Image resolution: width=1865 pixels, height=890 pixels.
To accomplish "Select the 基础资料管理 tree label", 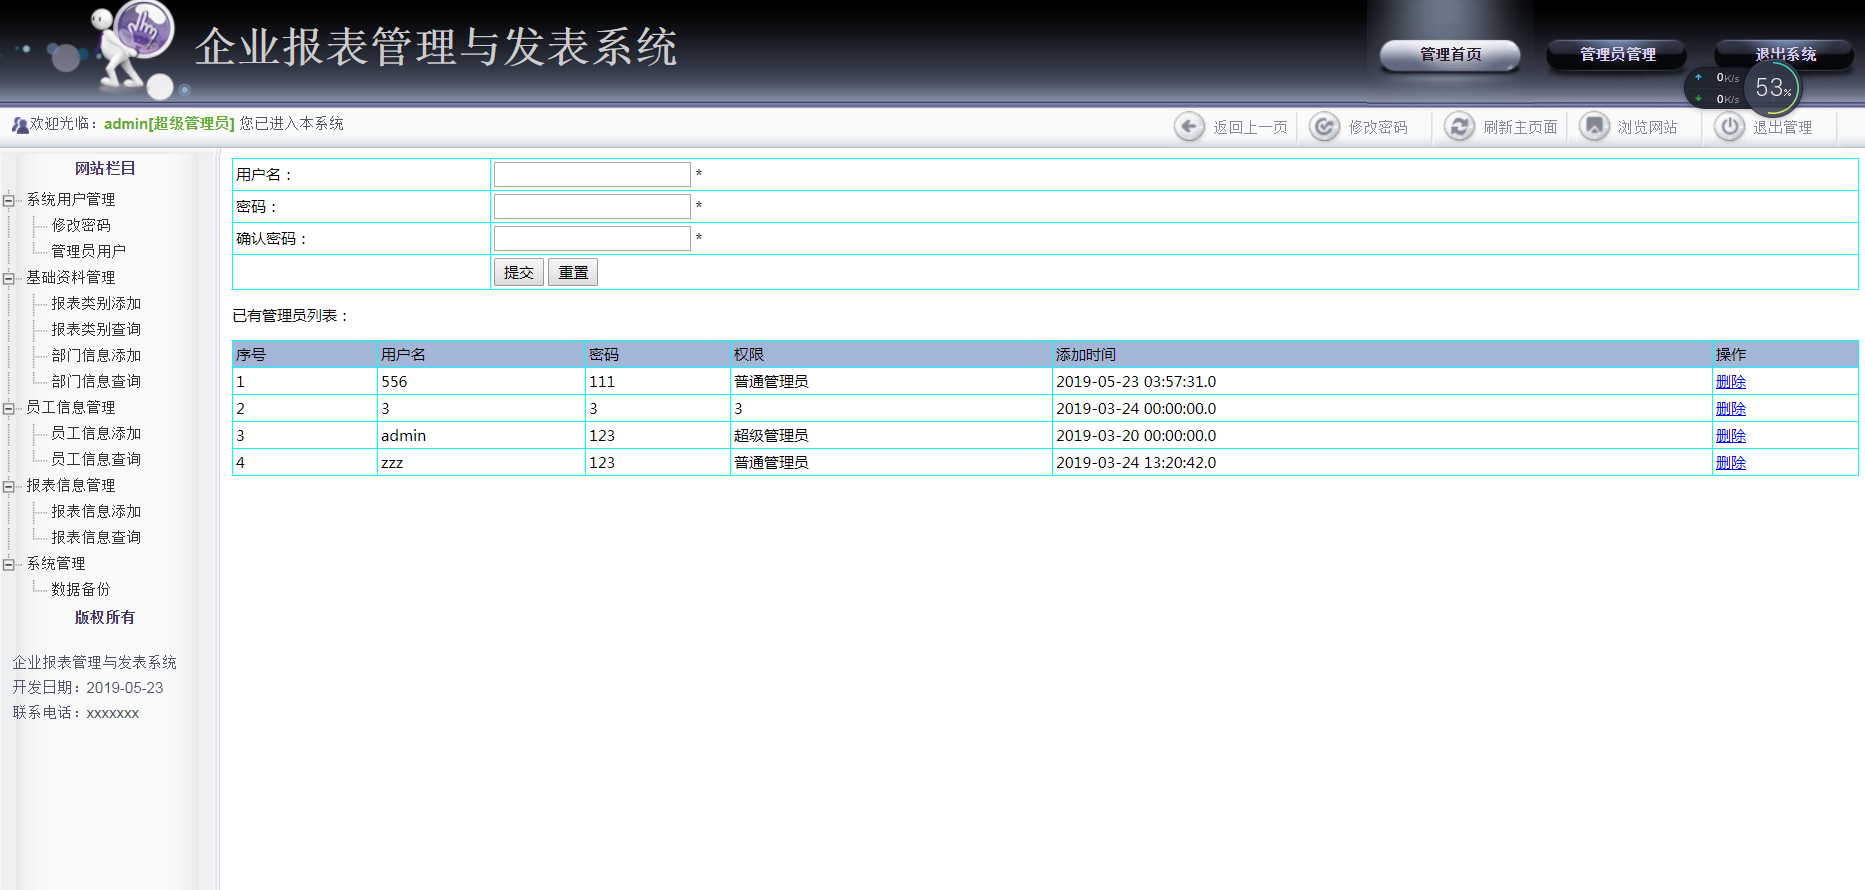I will click(x=71, y=277).
